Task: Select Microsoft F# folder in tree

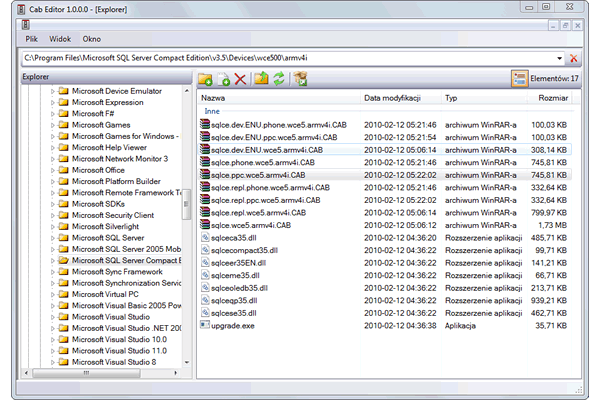Action: point(93,114)
